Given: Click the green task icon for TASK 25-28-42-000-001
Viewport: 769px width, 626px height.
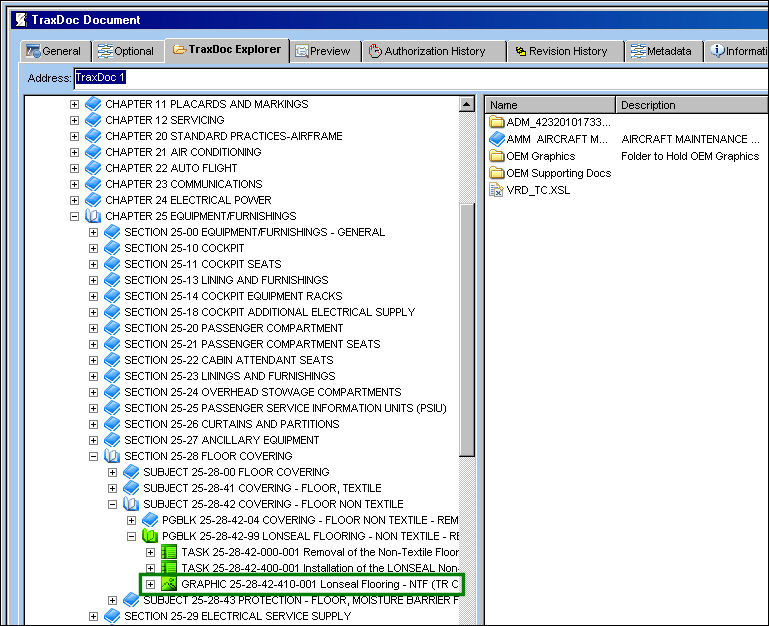Looking at the screenshot, I should (x=169, y=552).
